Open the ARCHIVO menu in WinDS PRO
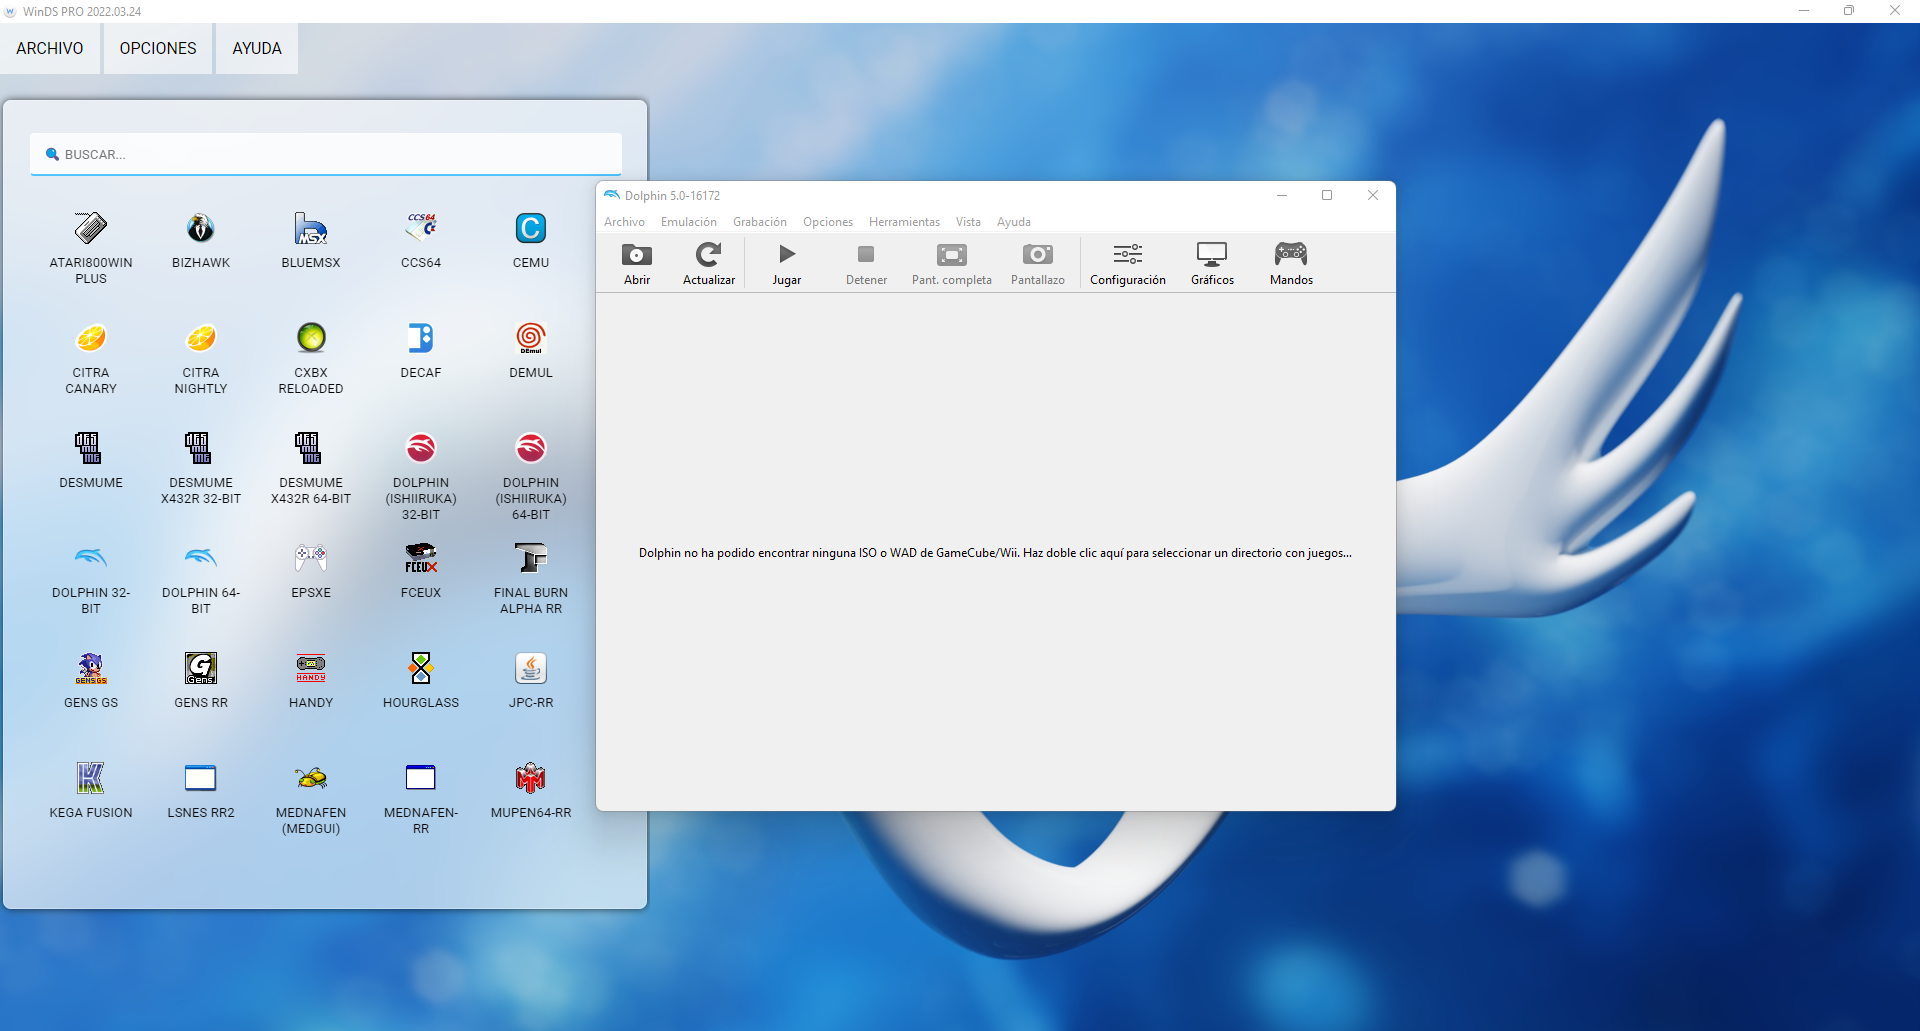Image resolution: width=1920 pixels, height=1031 pixels. [x=50, y=48]
